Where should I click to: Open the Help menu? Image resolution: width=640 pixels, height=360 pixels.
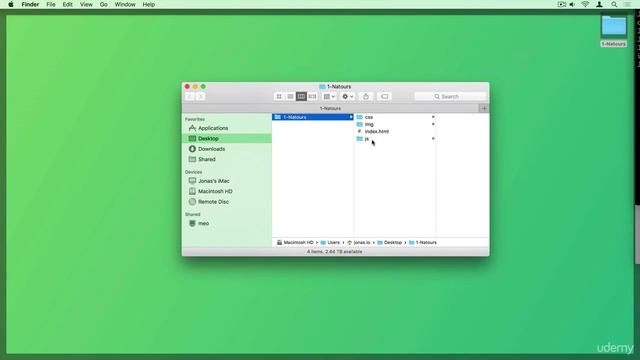149,4
